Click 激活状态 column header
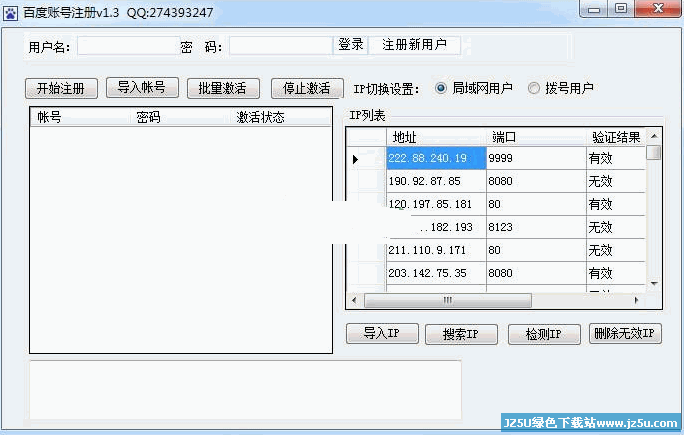This screenshot has height=435, width=684. pyautogui.click(x=280, y=117)
